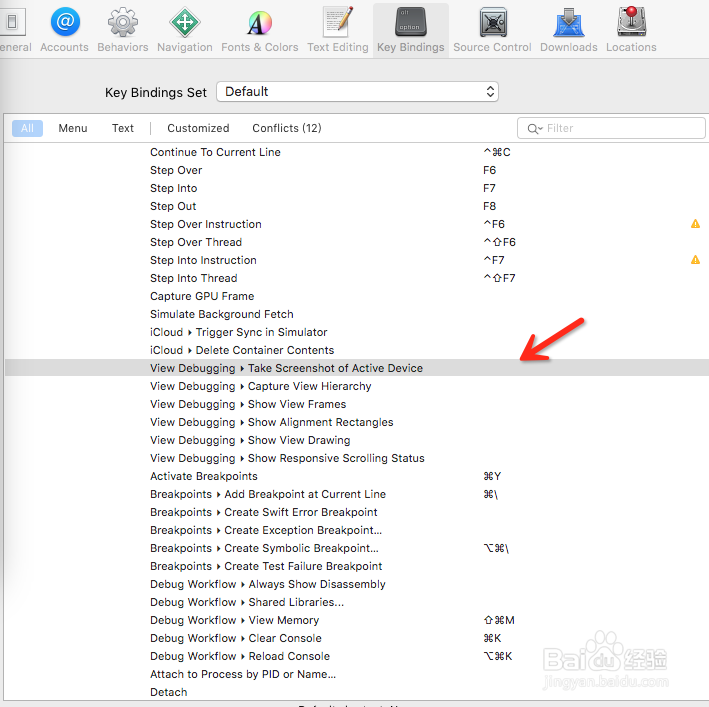The image size is (709, 707).
Task: Open the Navigation preferences pane
Action: pos(184,29)
